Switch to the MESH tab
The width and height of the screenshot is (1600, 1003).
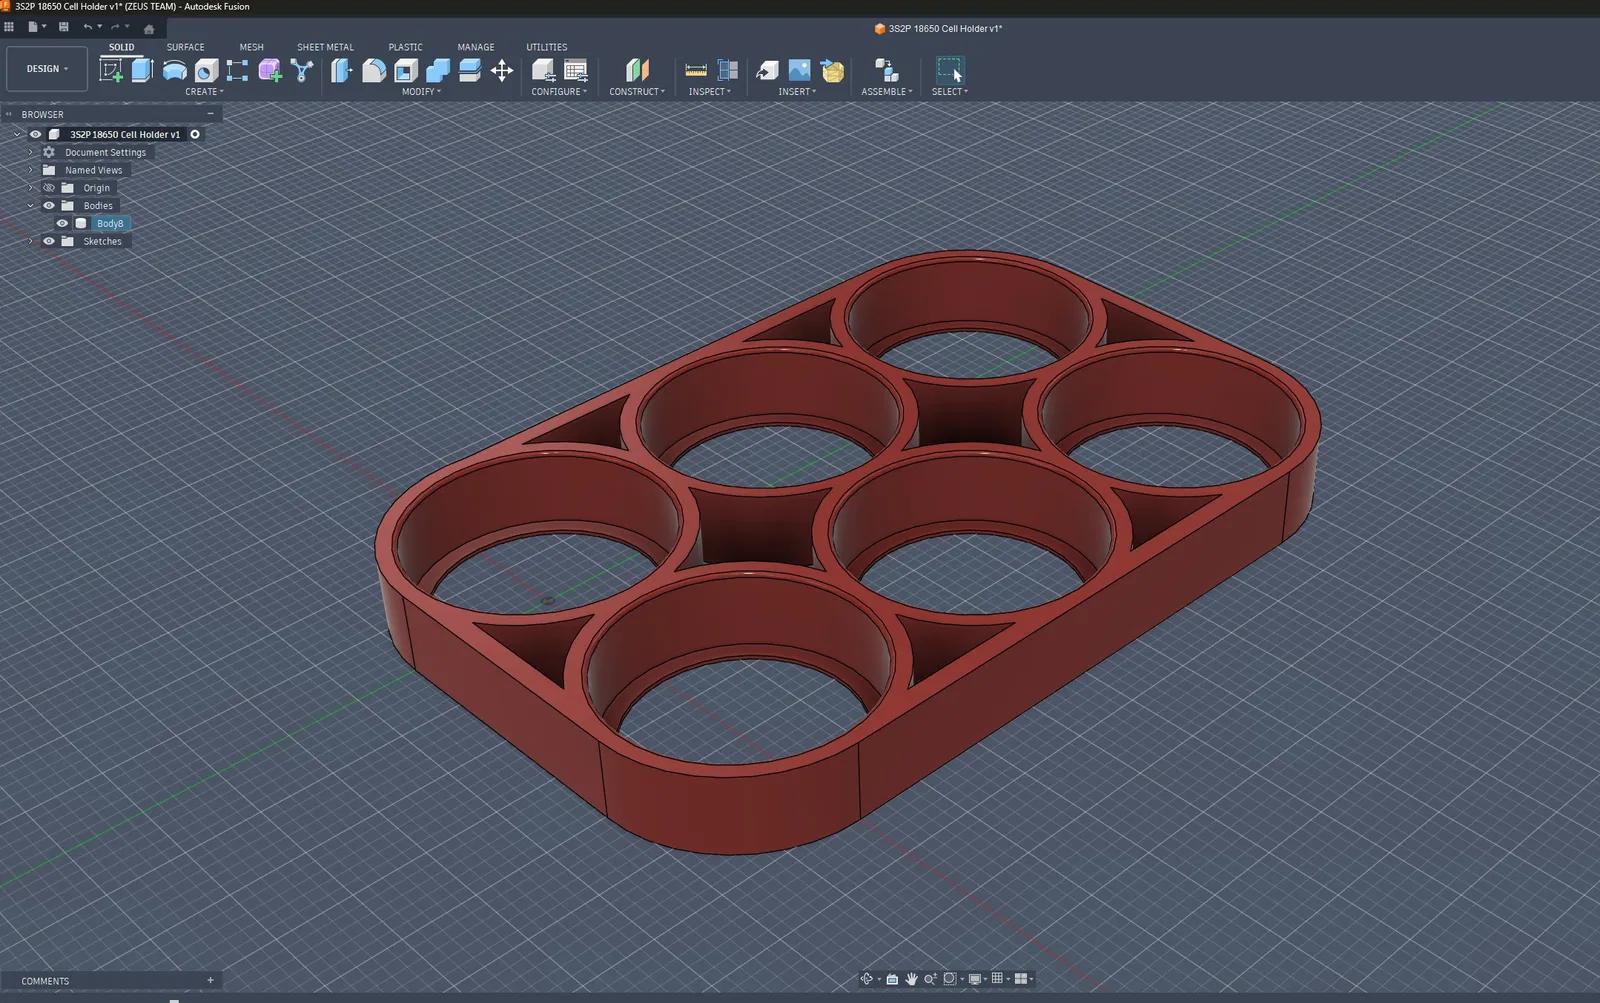(251, 47)
